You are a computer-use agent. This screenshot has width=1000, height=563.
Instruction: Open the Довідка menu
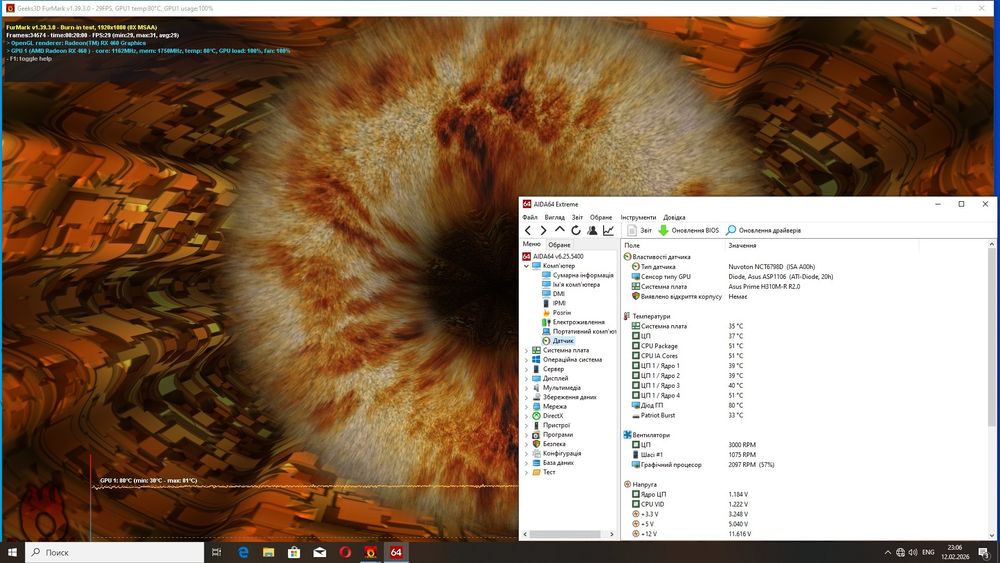point(674,217)
